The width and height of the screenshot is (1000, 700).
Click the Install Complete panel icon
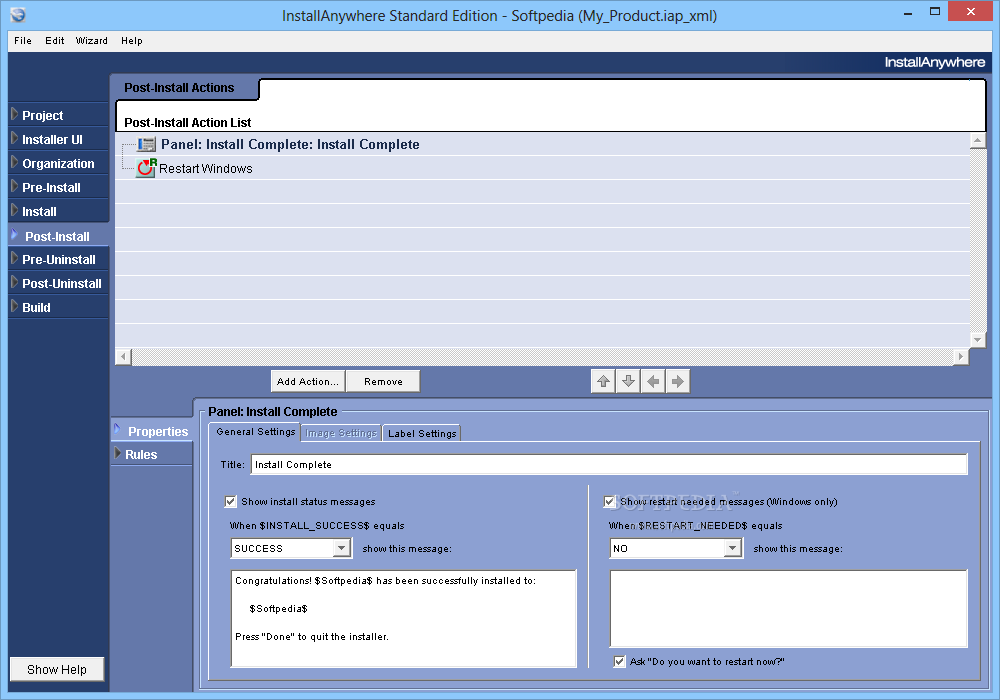pyautogui.click(x=146, y=144)
